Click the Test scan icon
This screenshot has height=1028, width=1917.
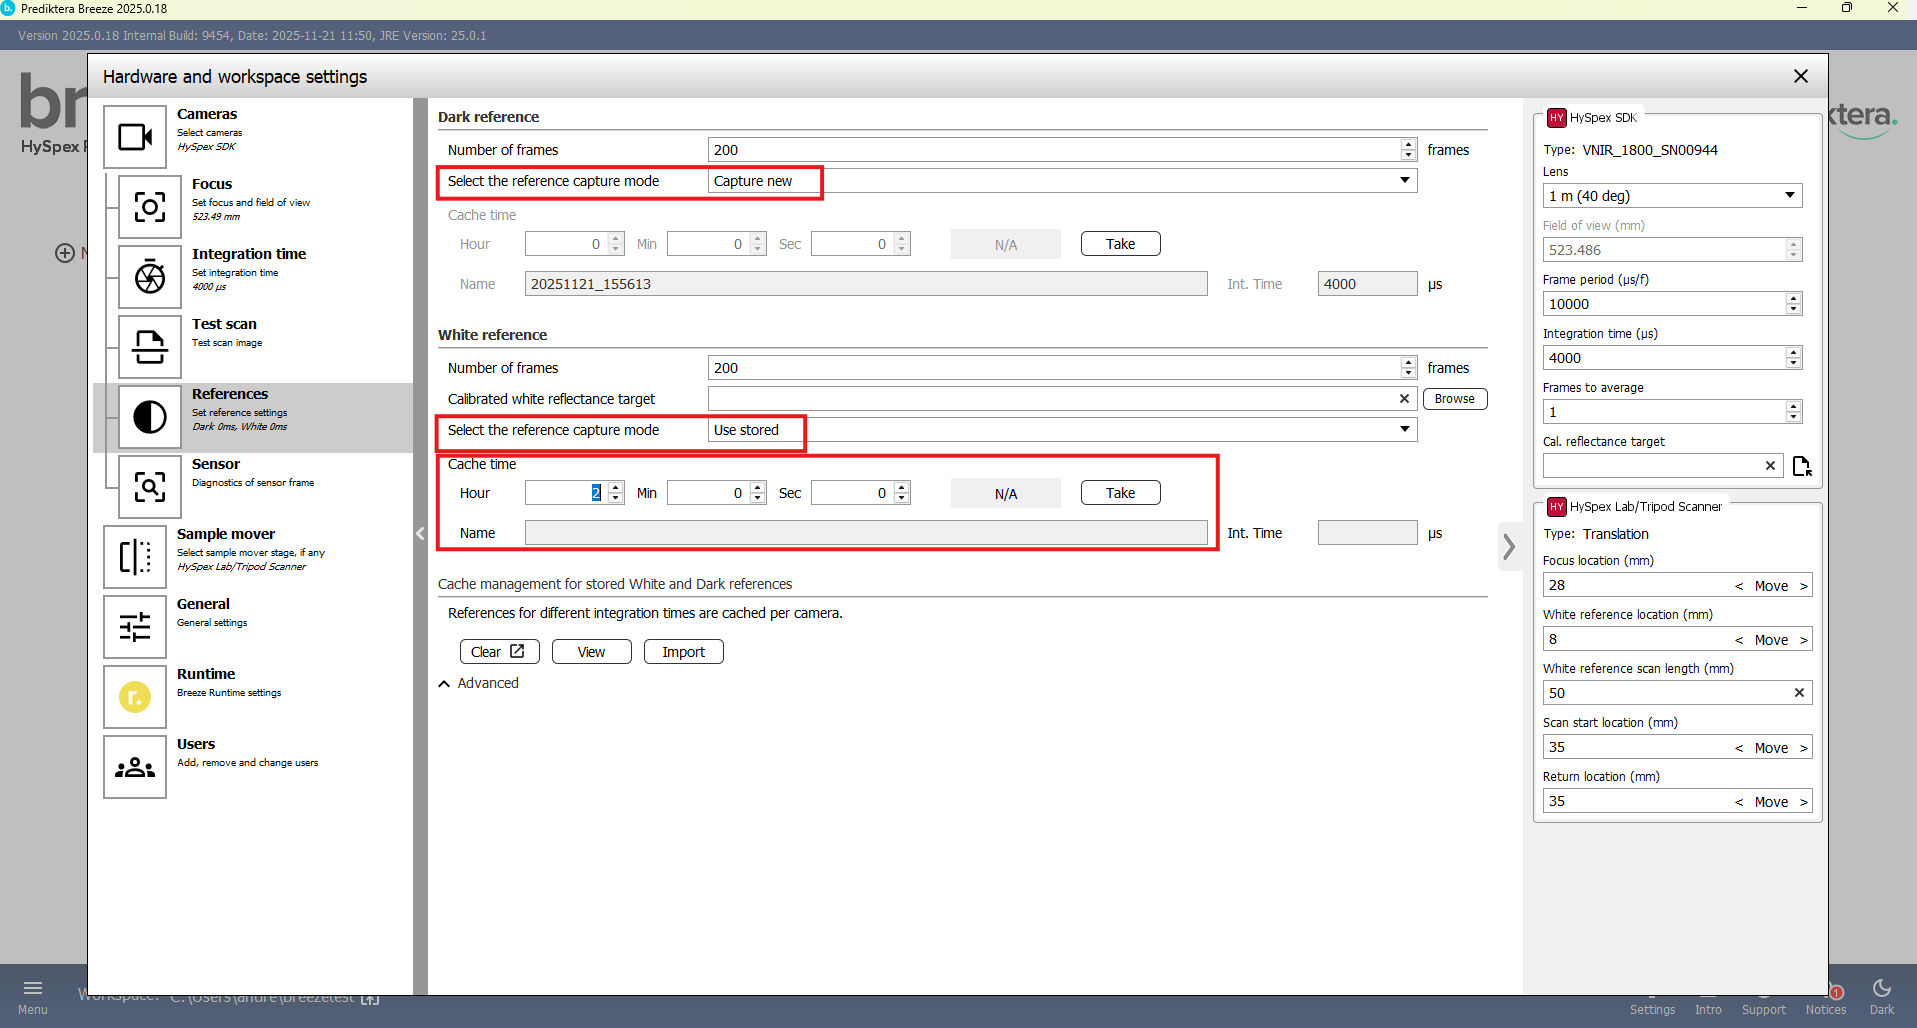150,347
